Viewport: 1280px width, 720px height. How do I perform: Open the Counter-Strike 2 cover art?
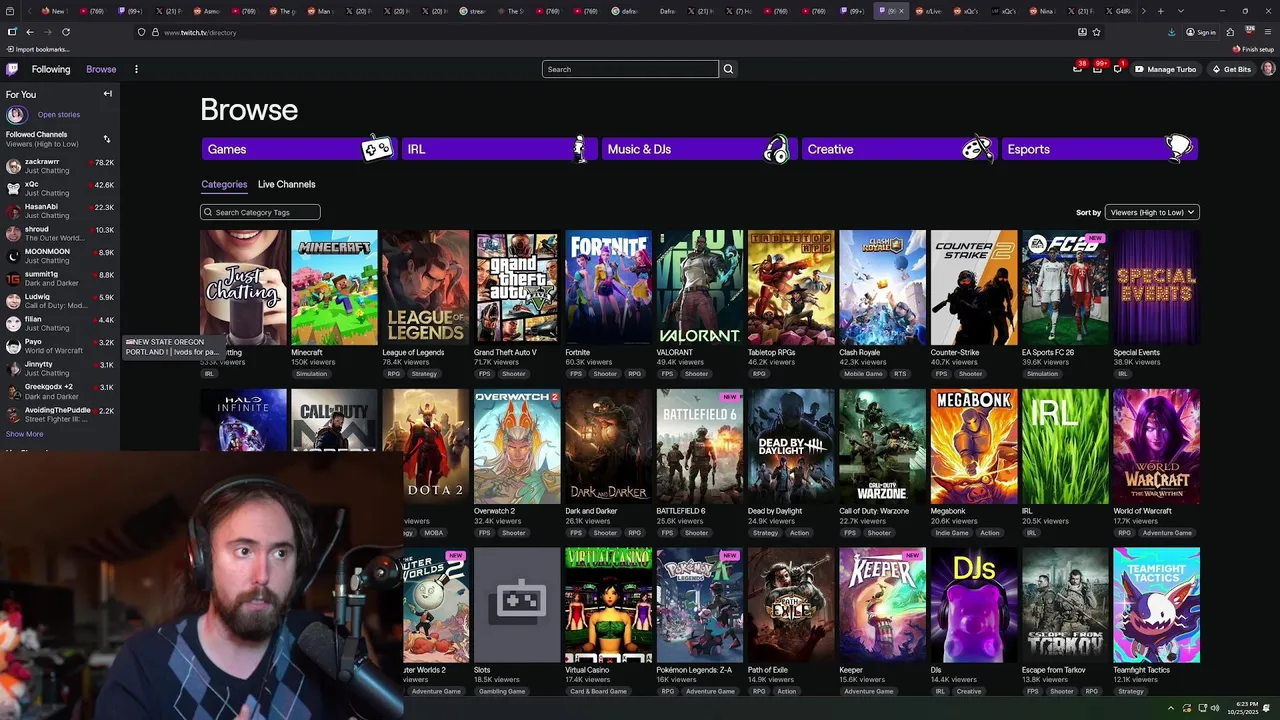click(x=974, y=288)
